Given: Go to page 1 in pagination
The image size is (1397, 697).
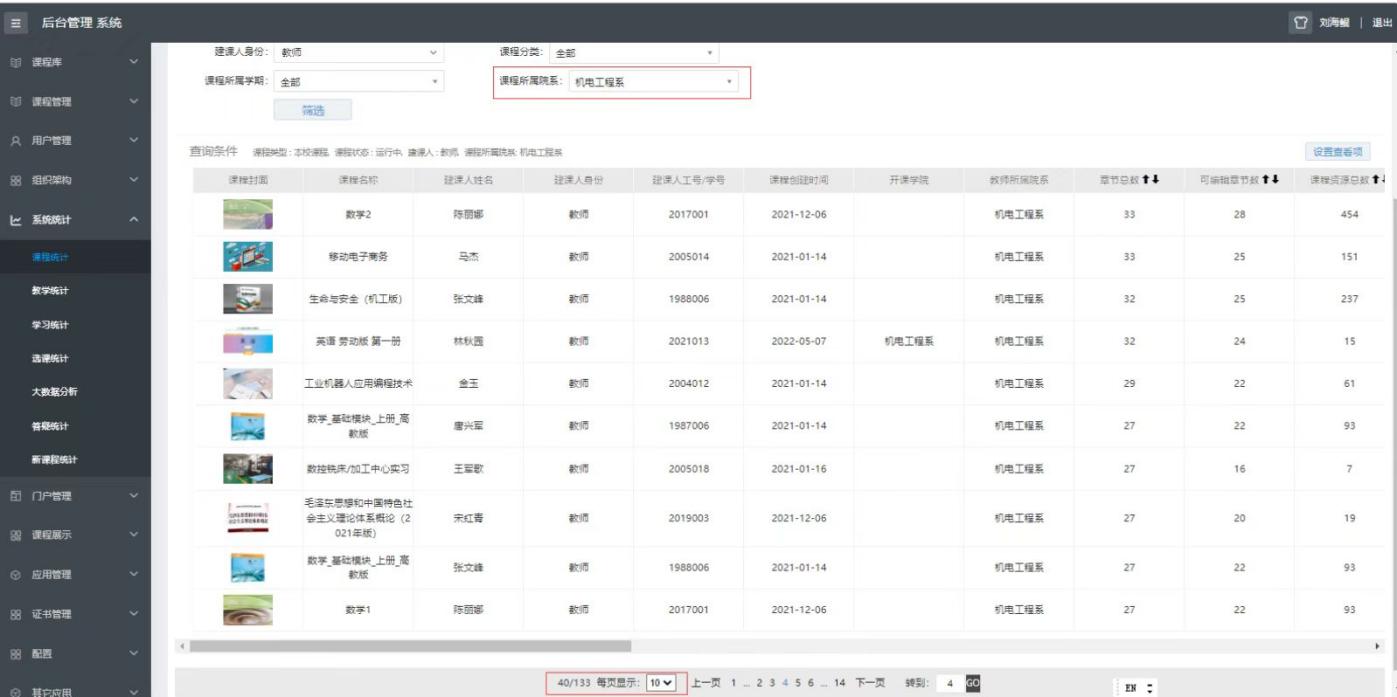Looking at the screenshot, I should pyautogui.click(x=733, y=683).
